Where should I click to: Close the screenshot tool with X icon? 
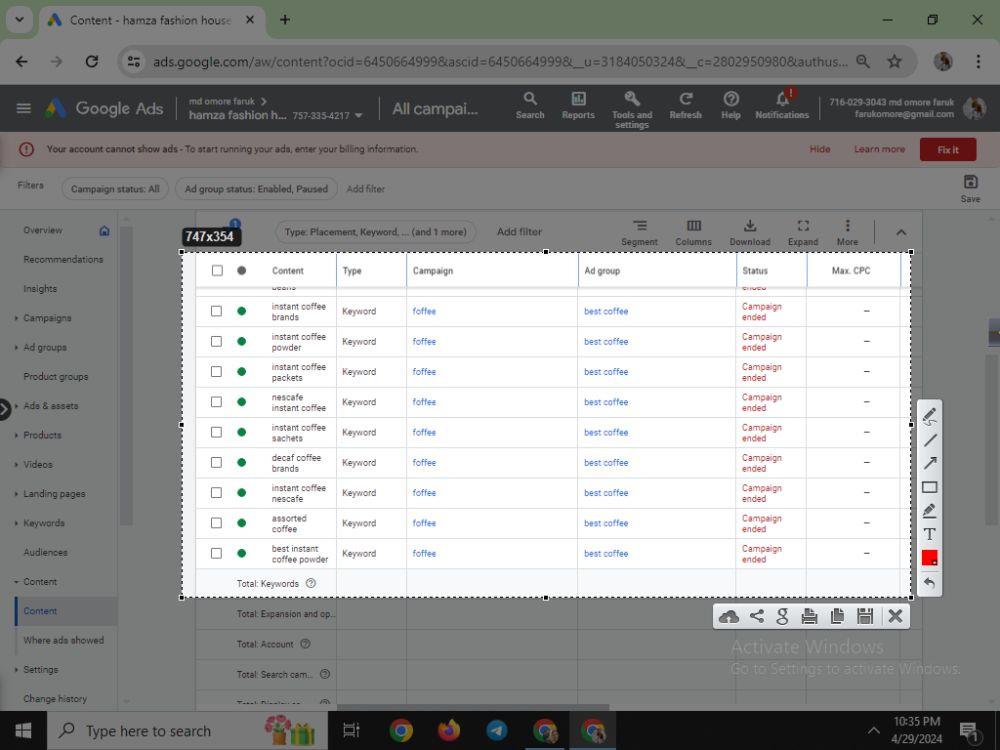[x=895, y=616]
